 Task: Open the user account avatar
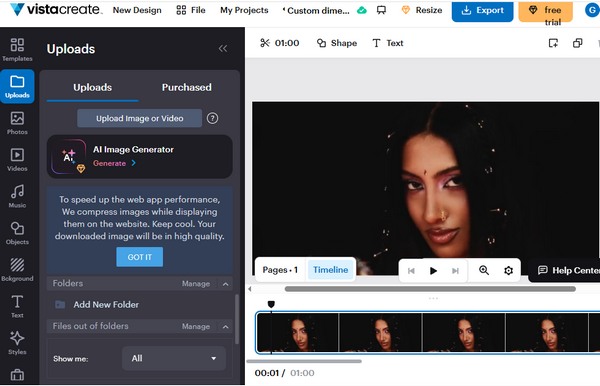(x=592, y=10)
